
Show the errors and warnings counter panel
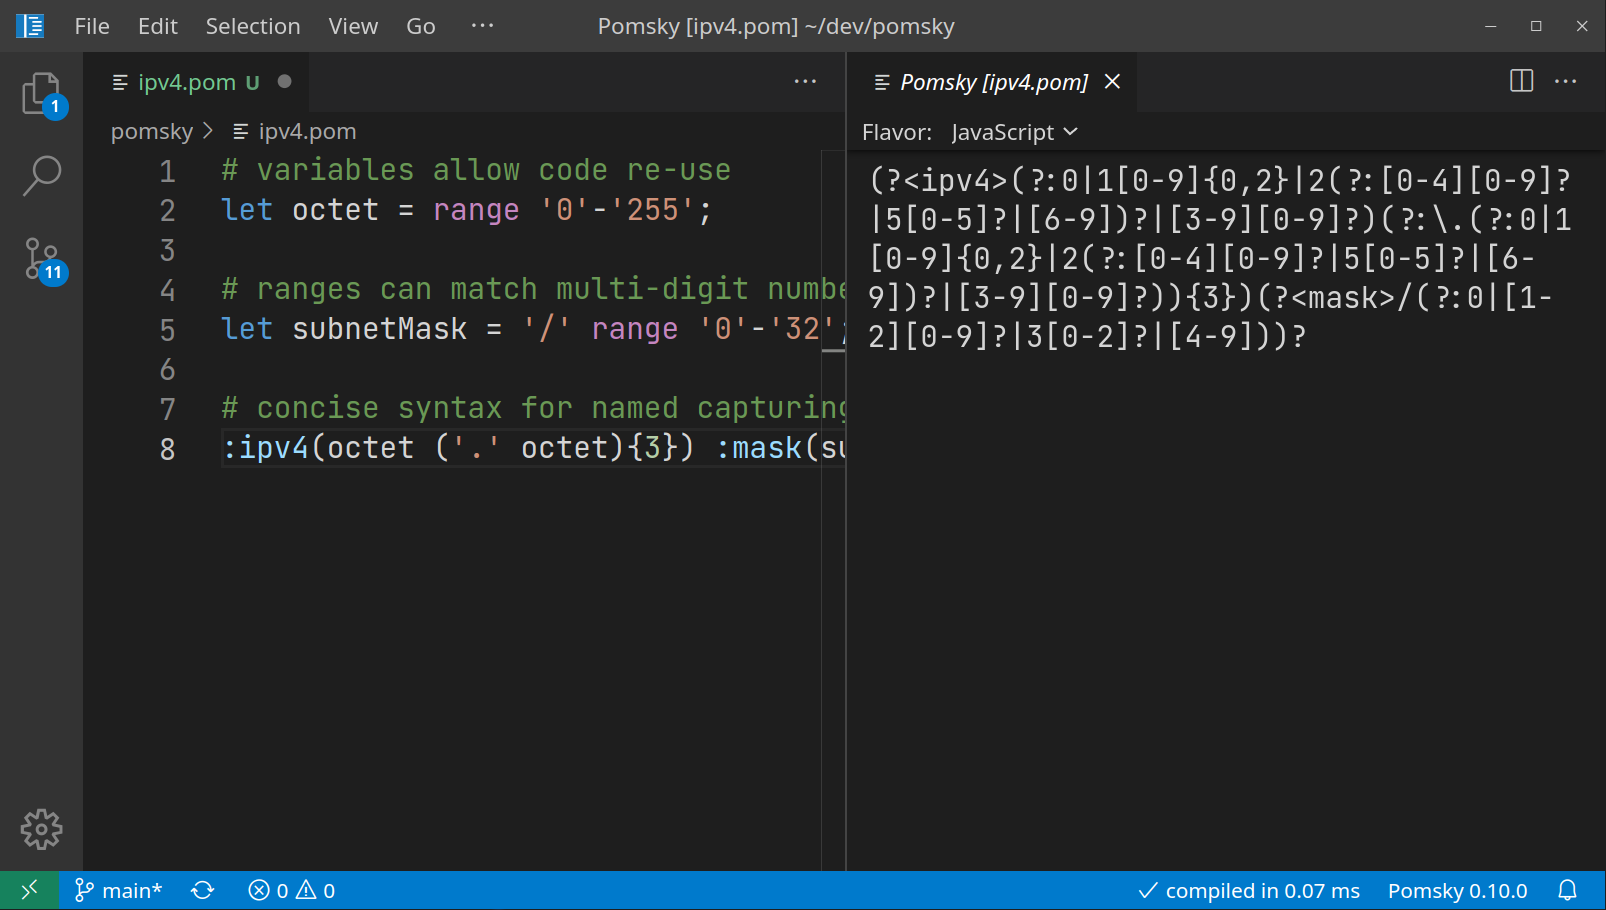click(x=291, y=890)
